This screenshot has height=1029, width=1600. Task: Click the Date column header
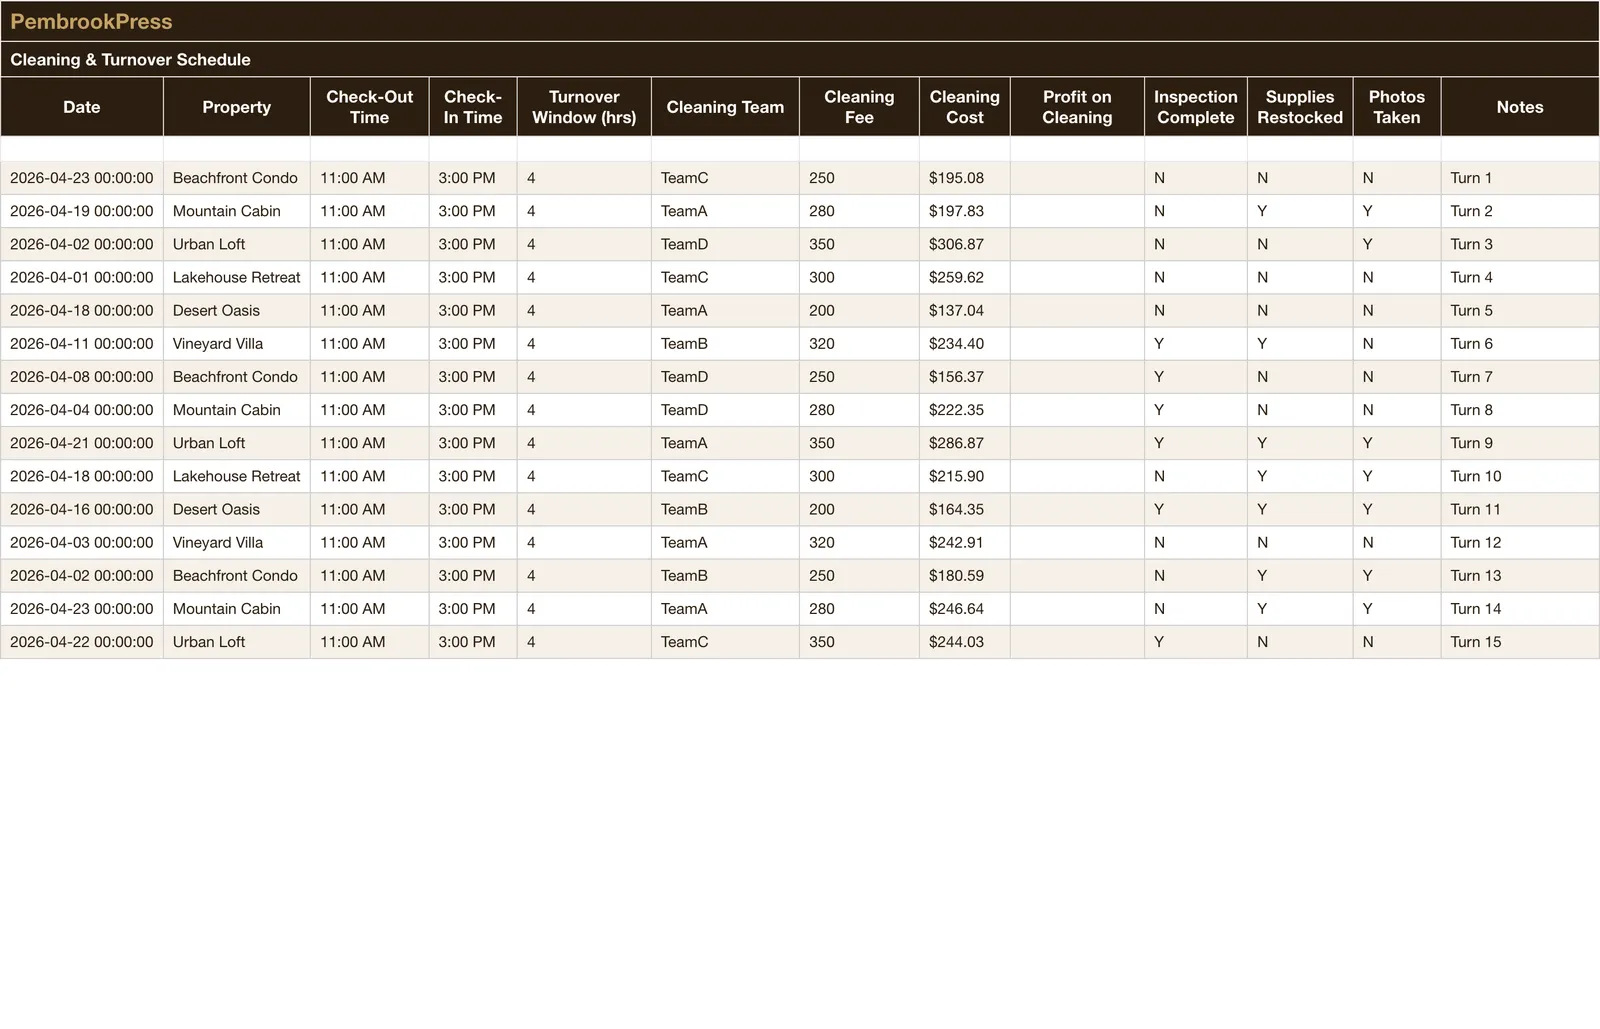(82, 107)
